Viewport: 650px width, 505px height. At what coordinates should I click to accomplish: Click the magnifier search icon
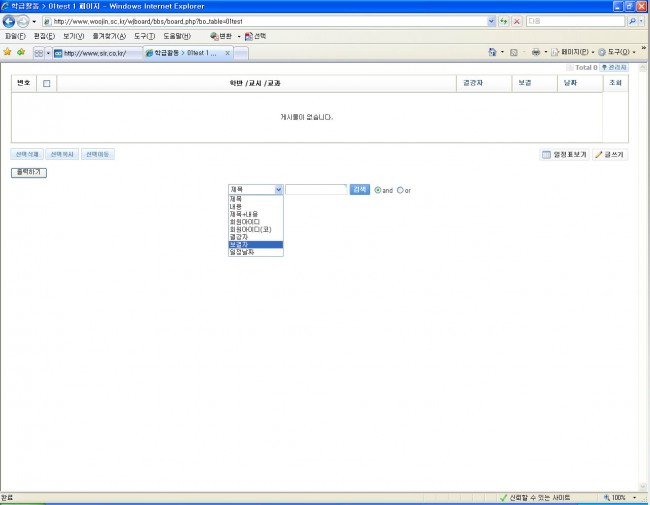click(x=632, y=21)
